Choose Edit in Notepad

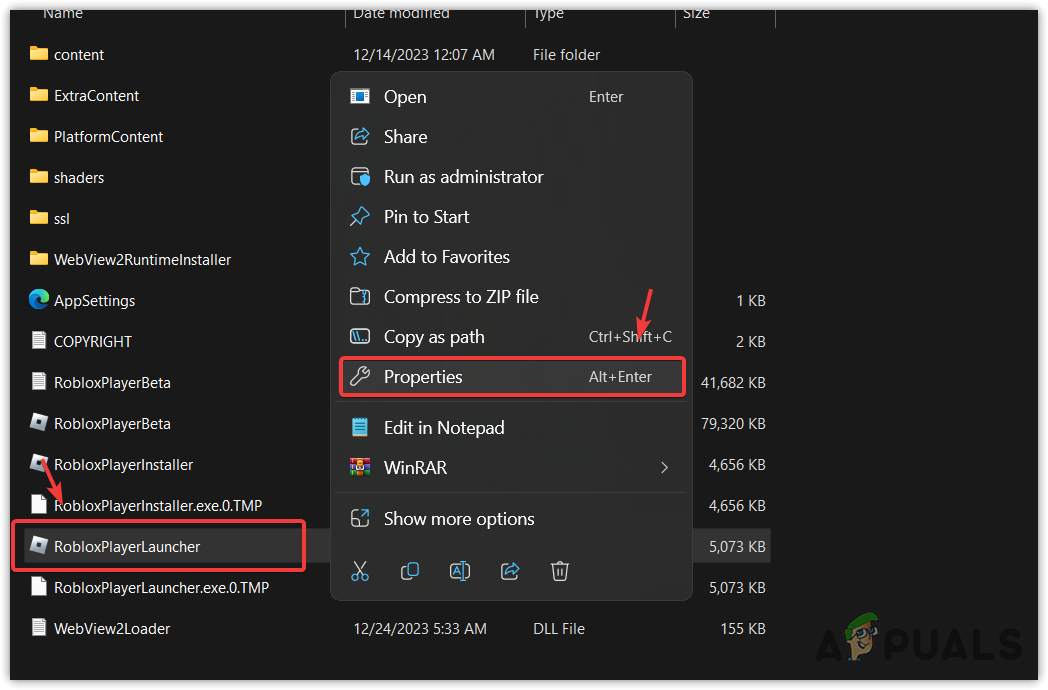tap(511, 428)
